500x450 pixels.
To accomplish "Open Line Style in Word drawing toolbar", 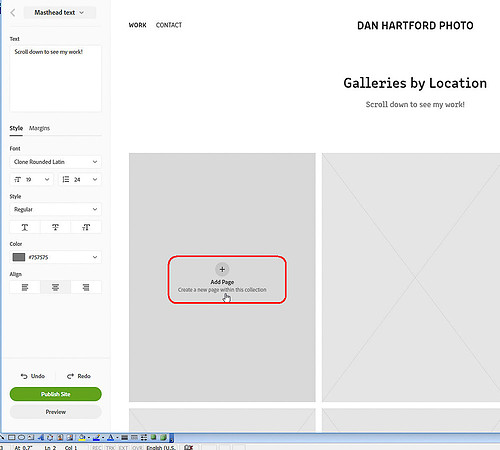I will point(124,437).
